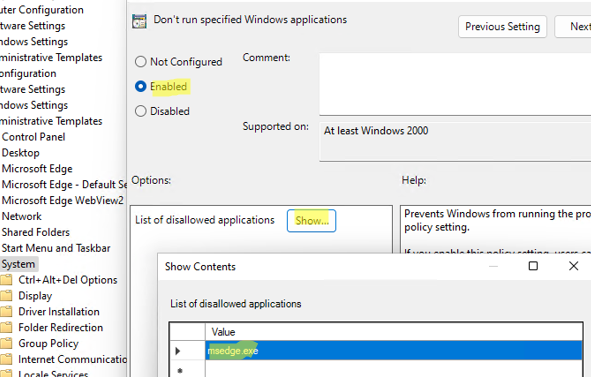Click the policy setting icon beside the title

[139, 21]
